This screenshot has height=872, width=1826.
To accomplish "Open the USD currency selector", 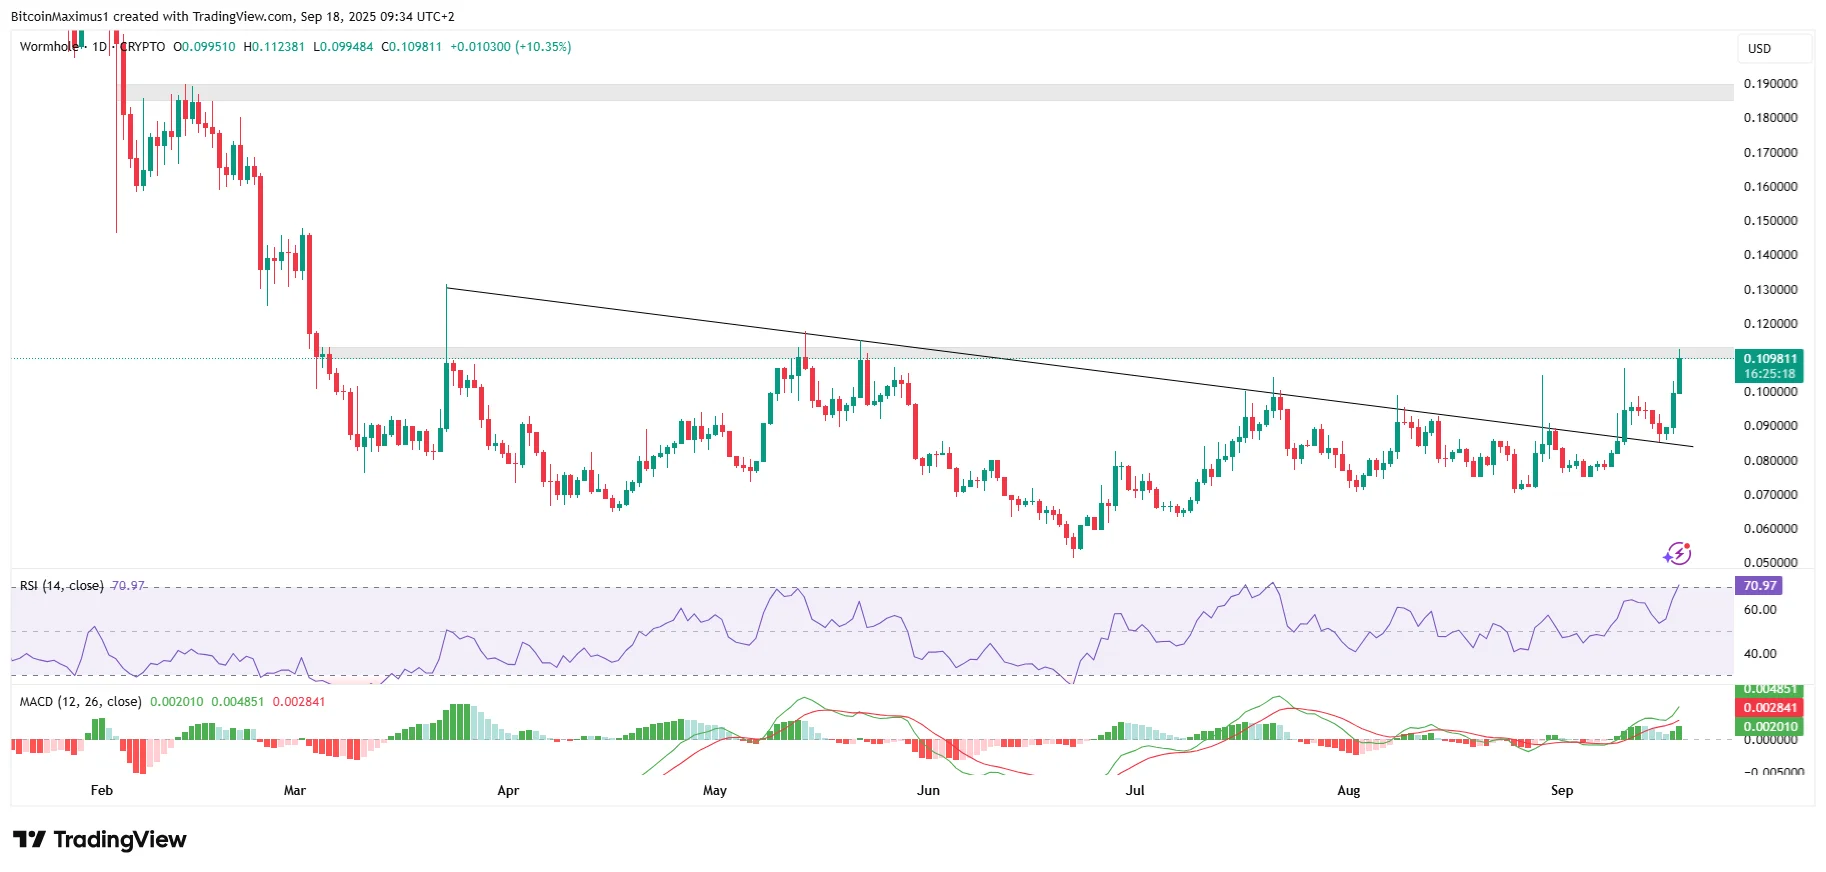I will click(x=1774, y=48).
